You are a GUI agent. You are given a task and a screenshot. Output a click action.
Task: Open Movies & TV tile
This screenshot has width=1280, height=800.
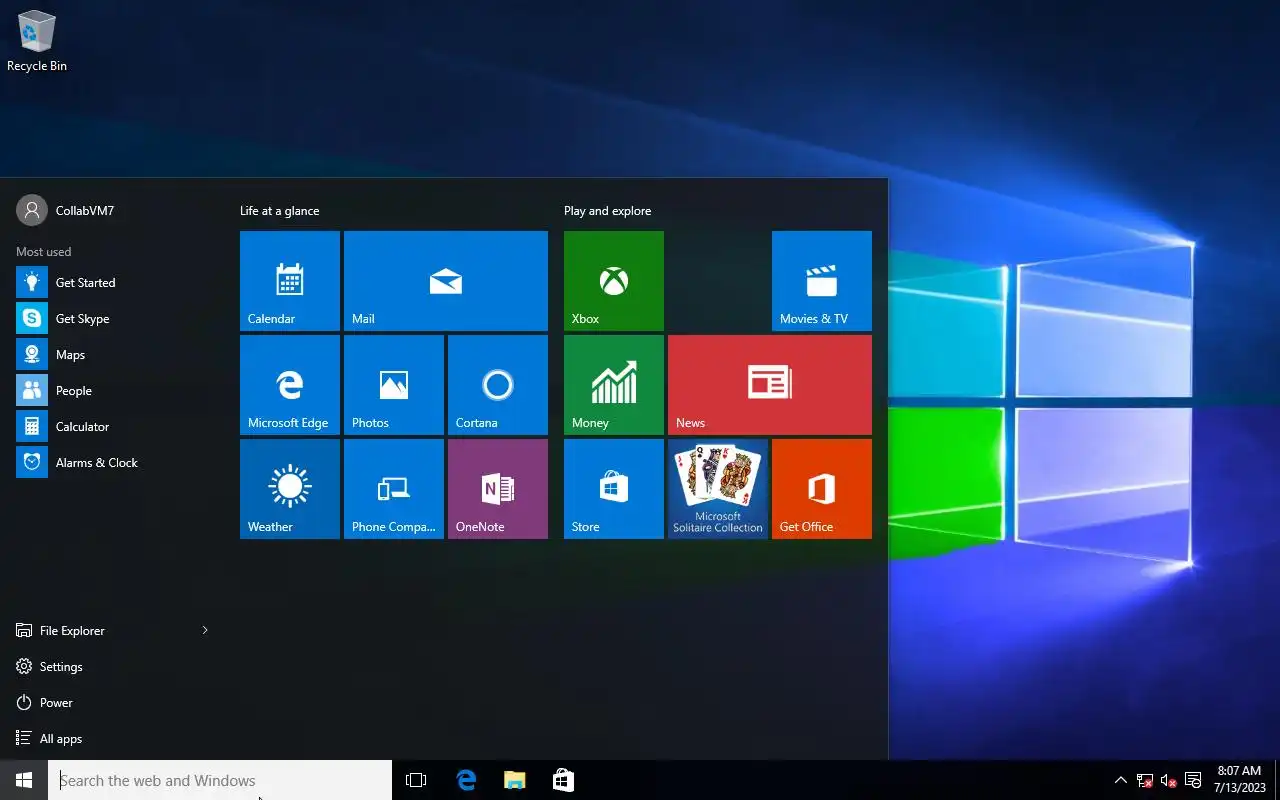click(822, 281)
